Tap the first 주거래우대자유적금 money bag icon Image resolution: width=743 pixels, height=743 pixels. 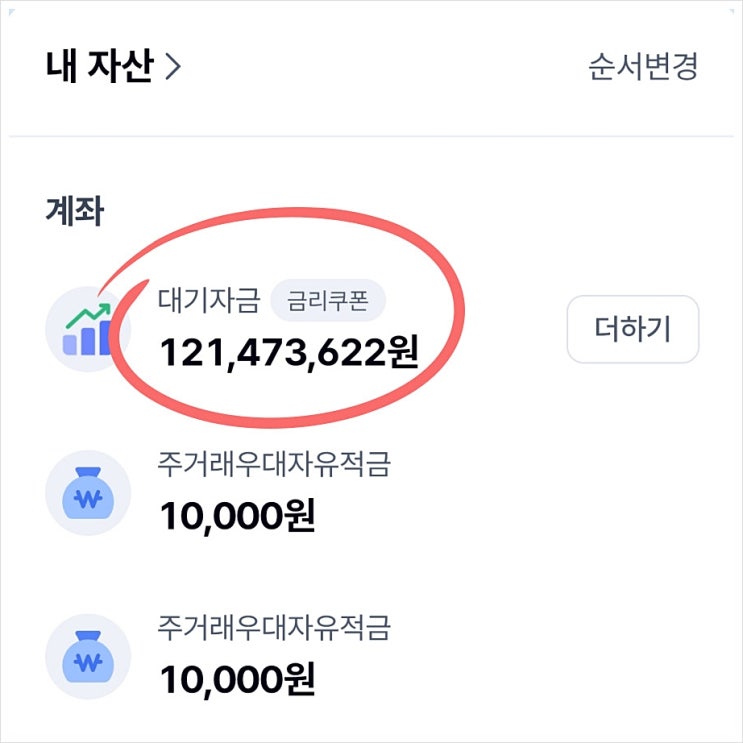tap(89, 492)
